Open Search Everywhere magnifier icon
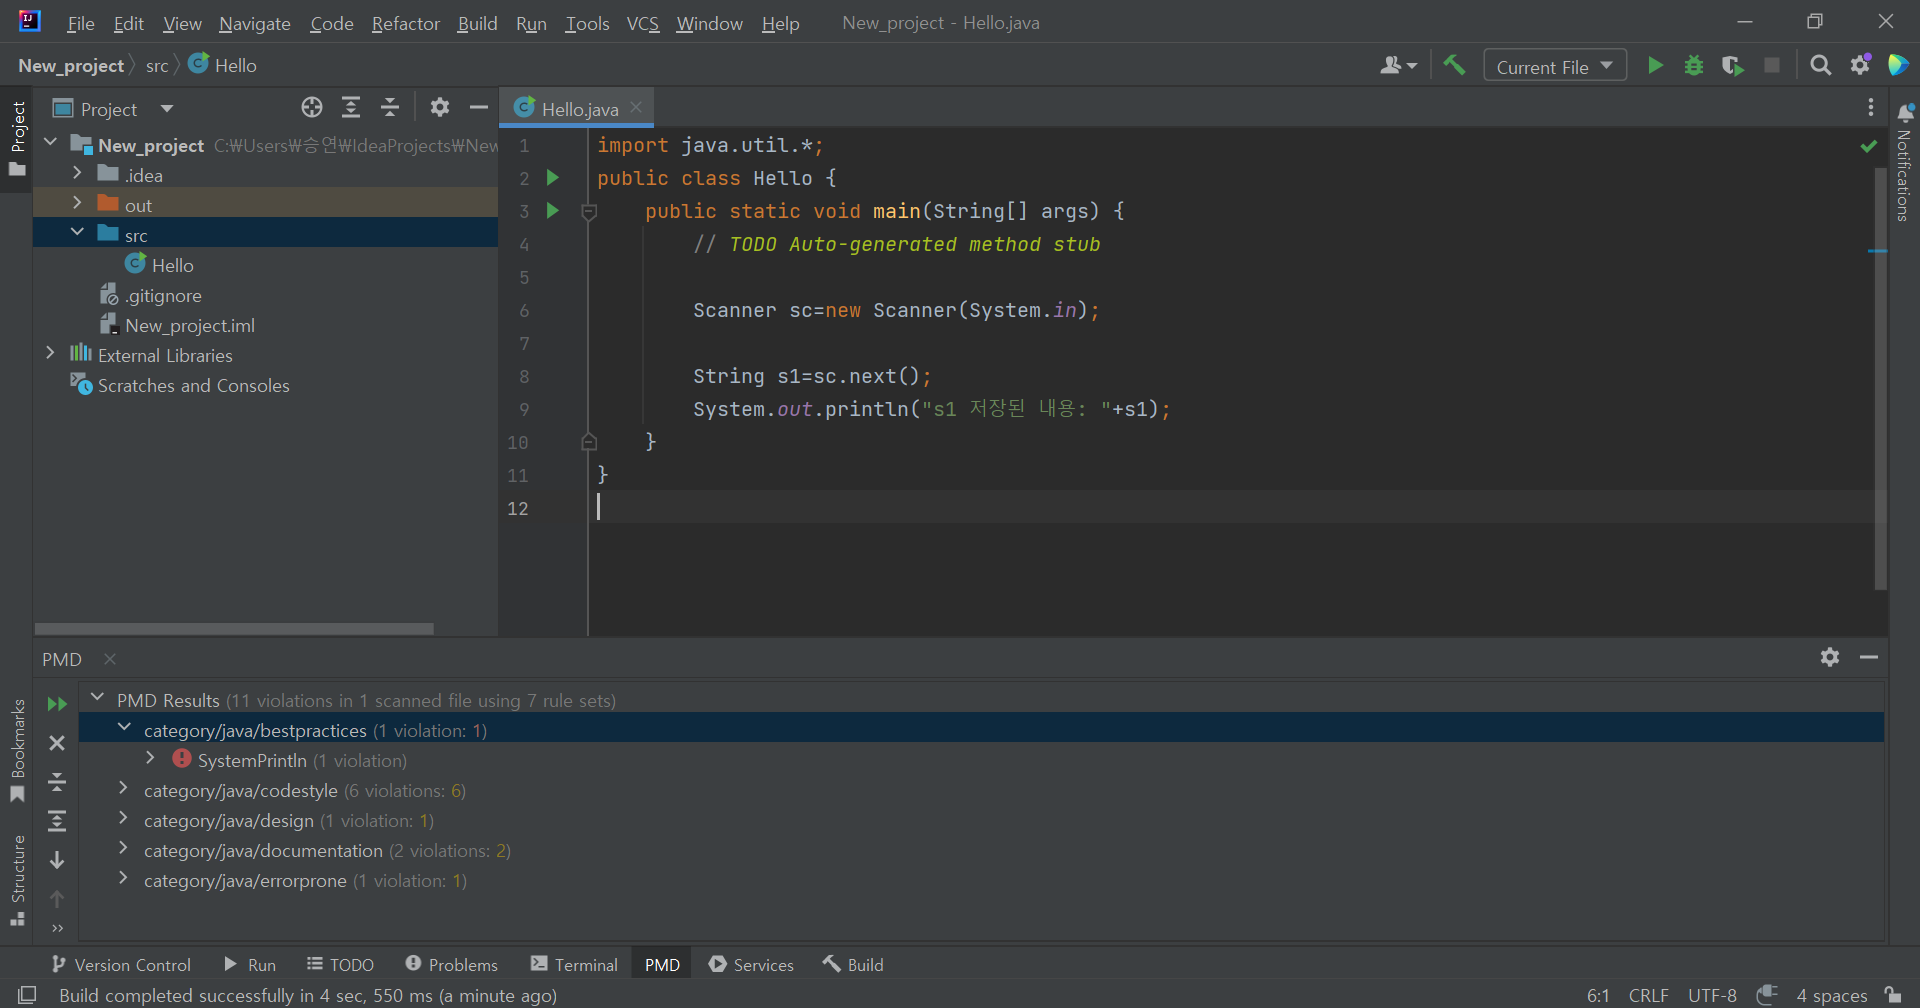Image resolution: width=1920 pixels, height=1008 pixels. click(1821, 66)
